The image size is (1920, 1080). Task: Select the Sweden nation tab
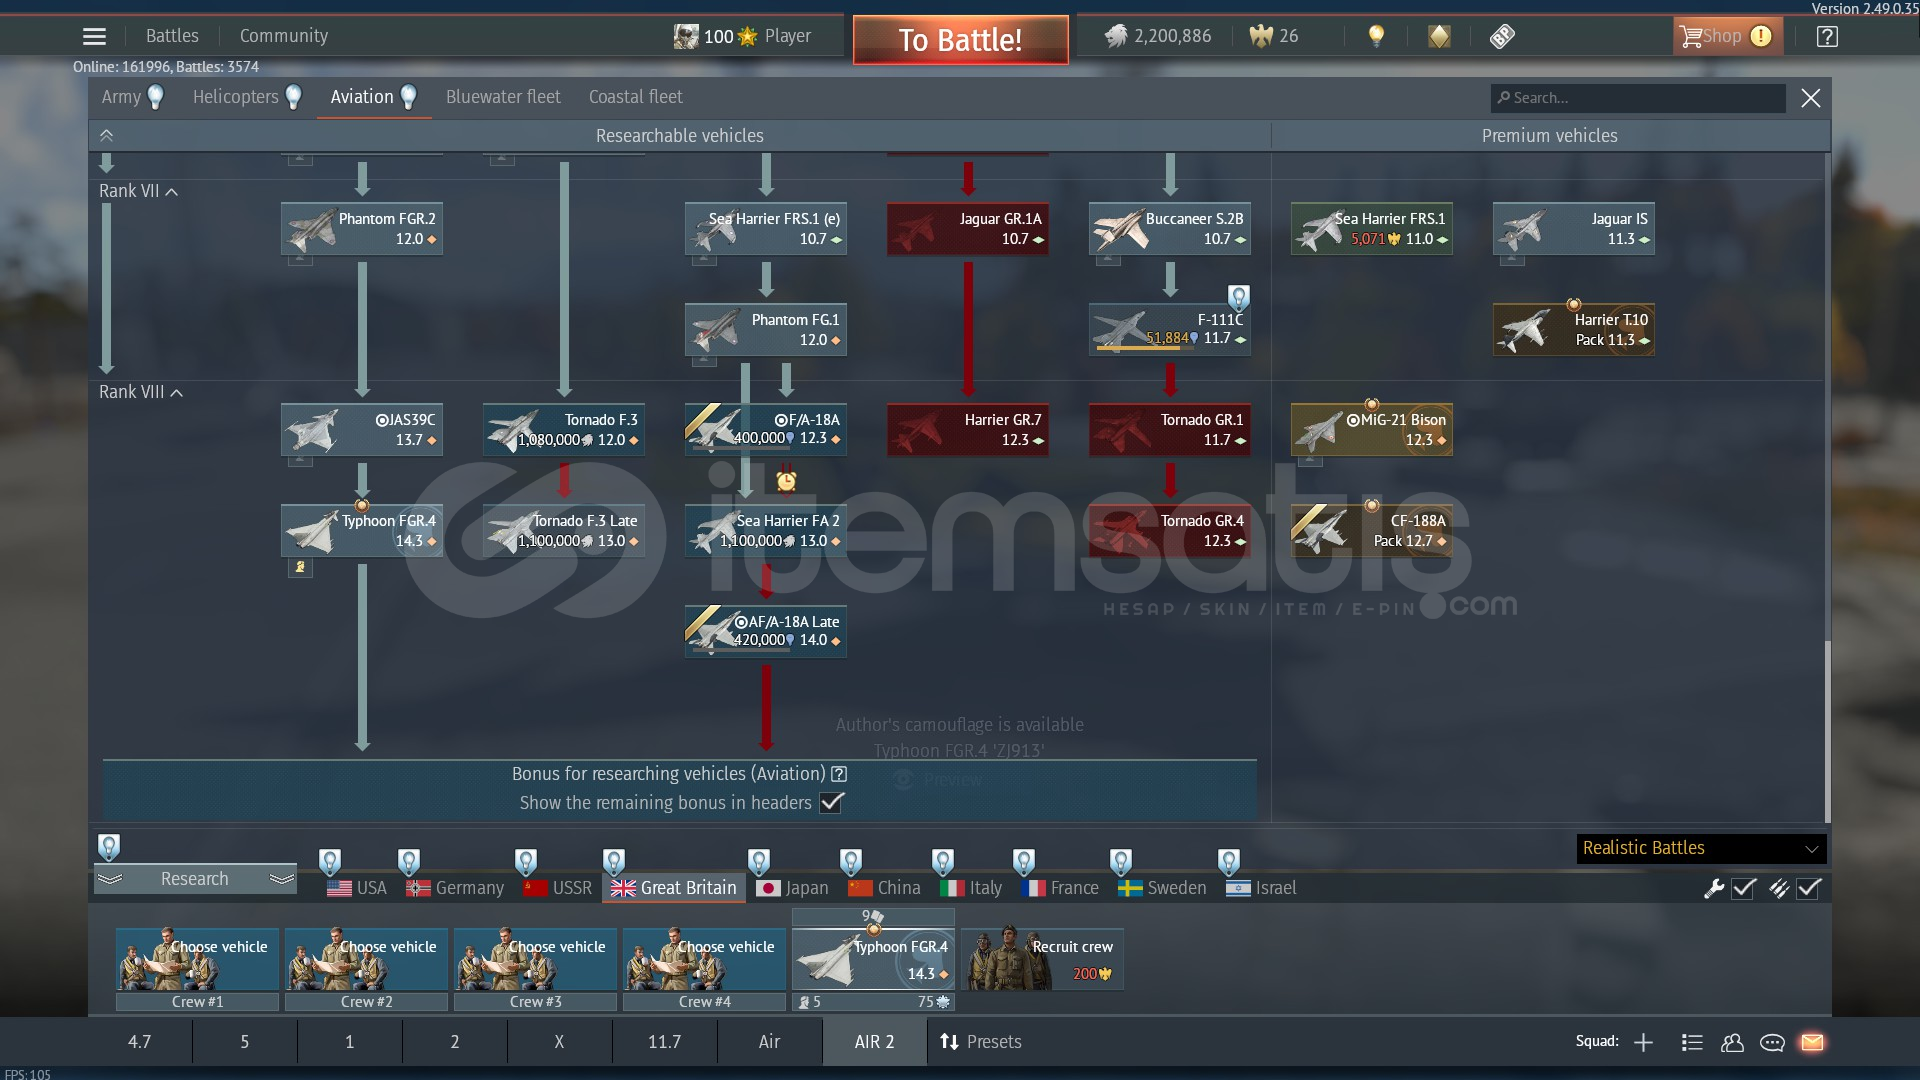[1162, 887]
